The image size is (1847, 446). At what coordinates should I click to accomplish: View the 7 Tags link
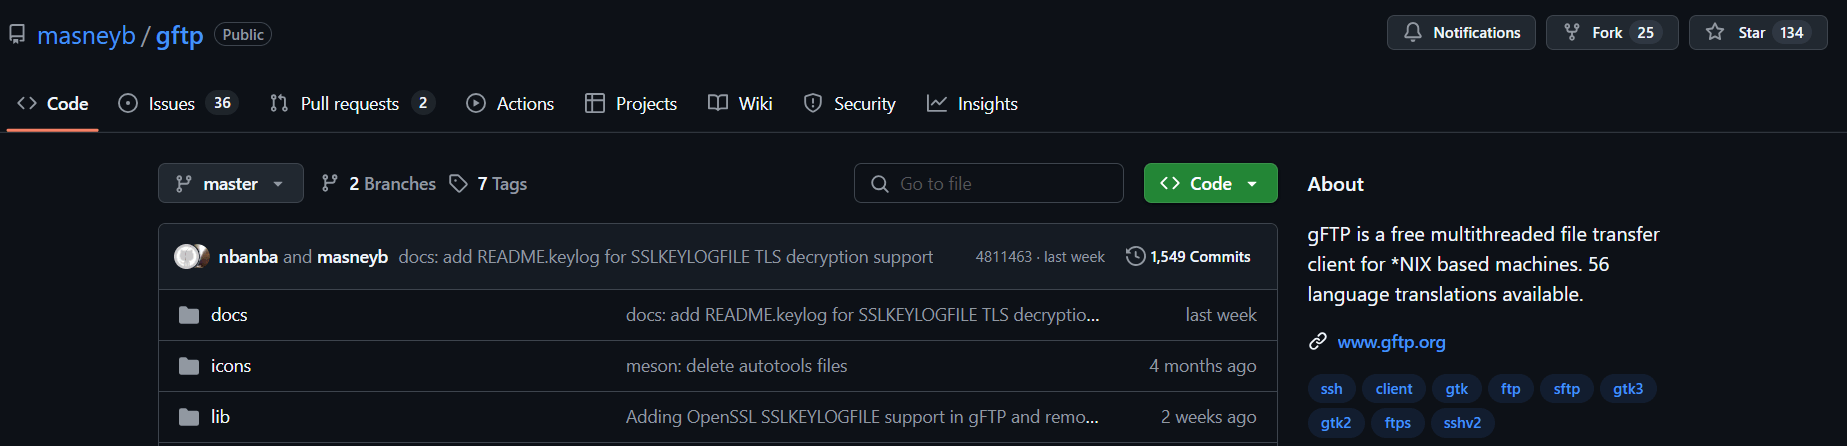[x=488, y=183]
